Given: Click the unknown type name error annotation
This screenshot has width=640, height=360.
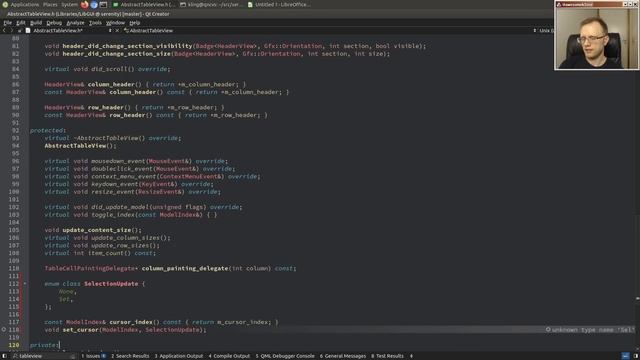Looking at the screenshot, I should point(590,330).
